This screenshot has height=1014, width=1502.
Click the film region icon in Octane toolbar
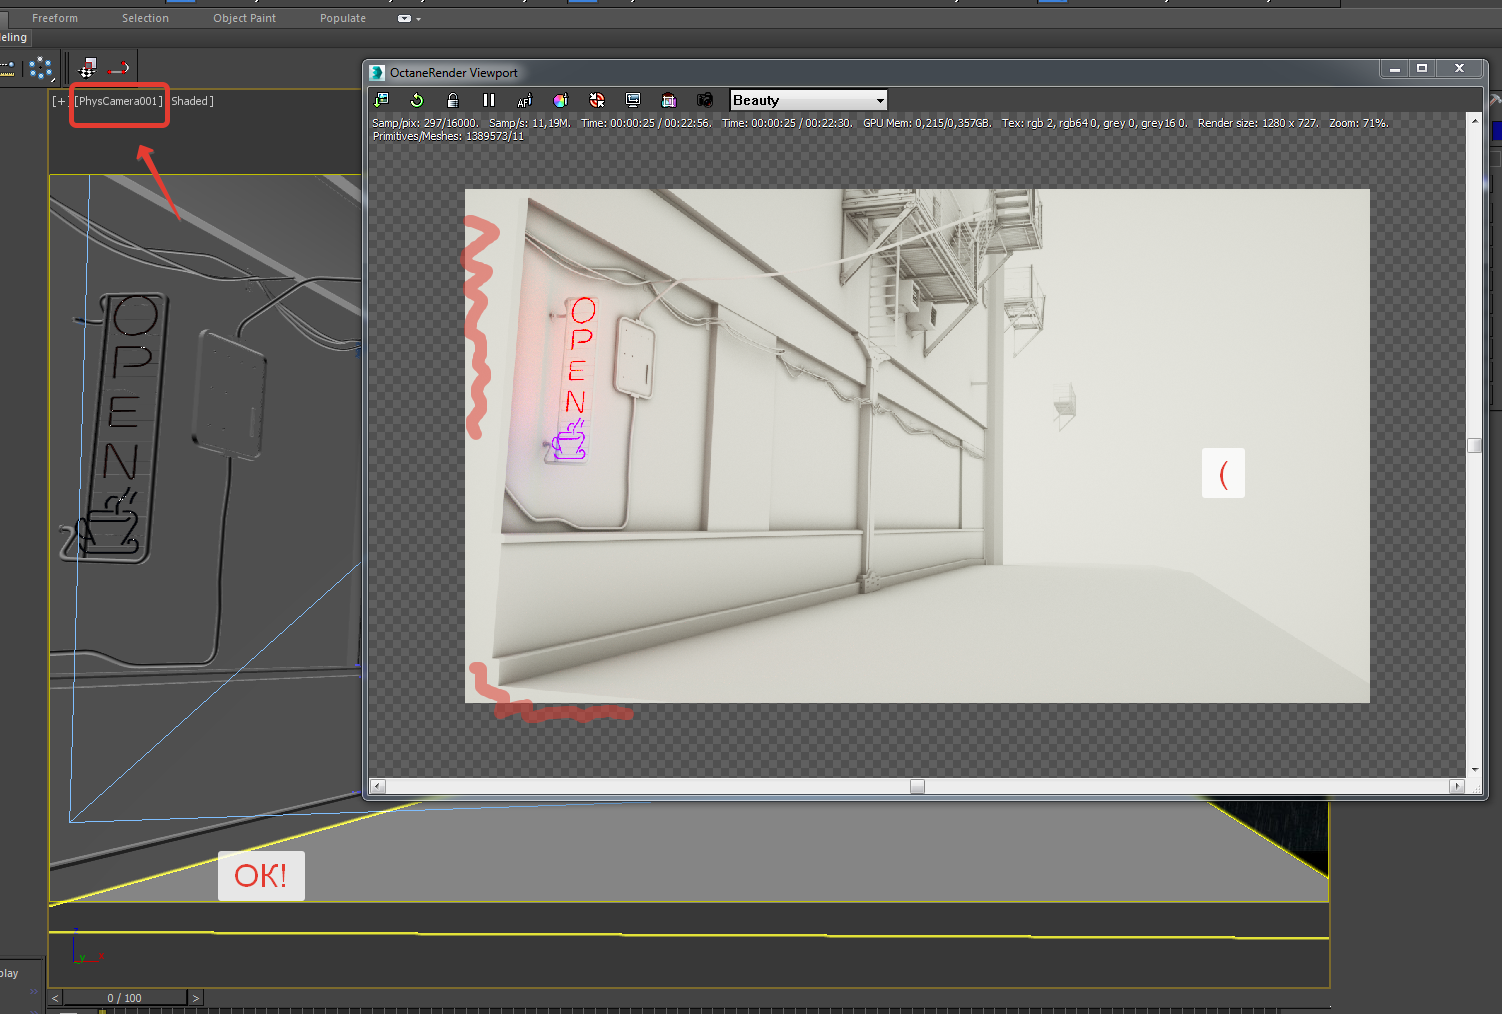coord(669,100)
